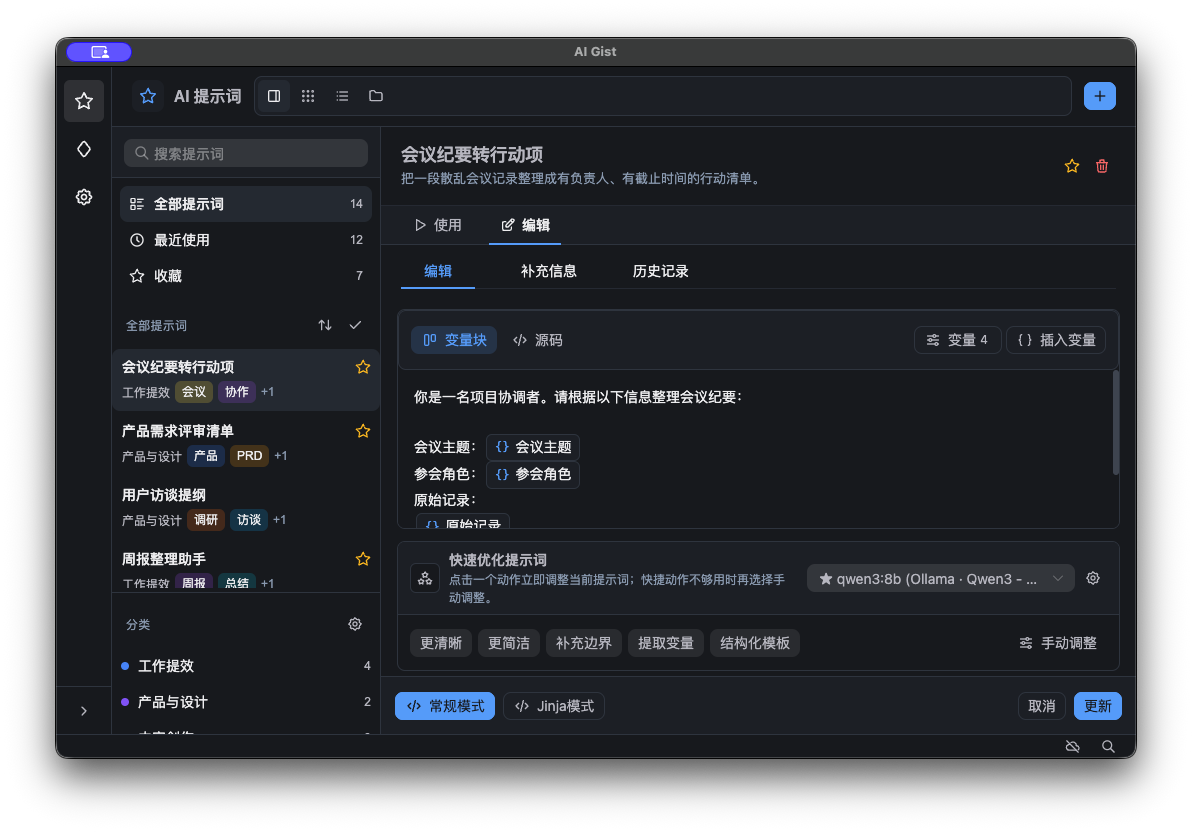Click the header star icon beside AI 提示词
The image size is (1192, 832).
pyautogui.click(x=147, y=96)
